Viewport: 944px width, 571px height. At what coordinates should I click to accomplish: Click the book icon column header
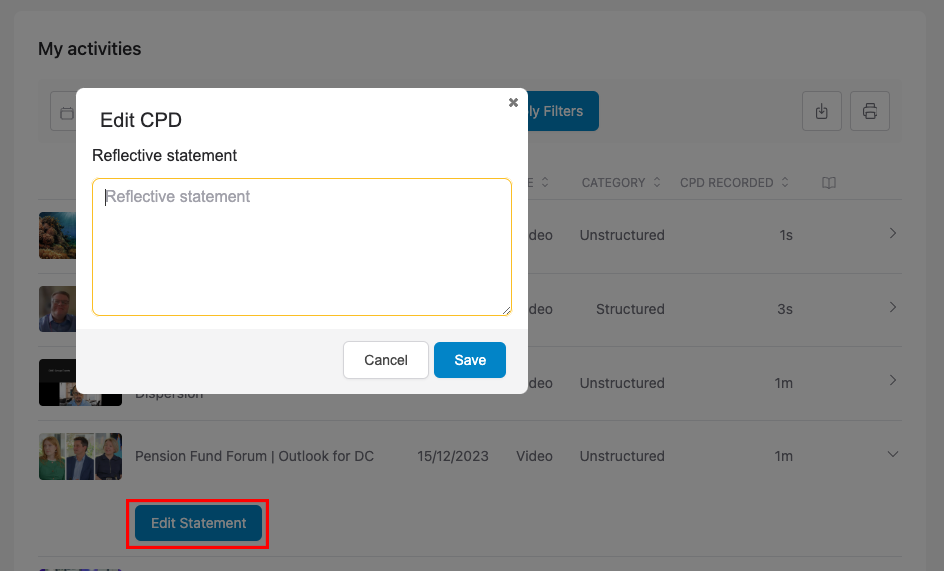tap(829, 183)
